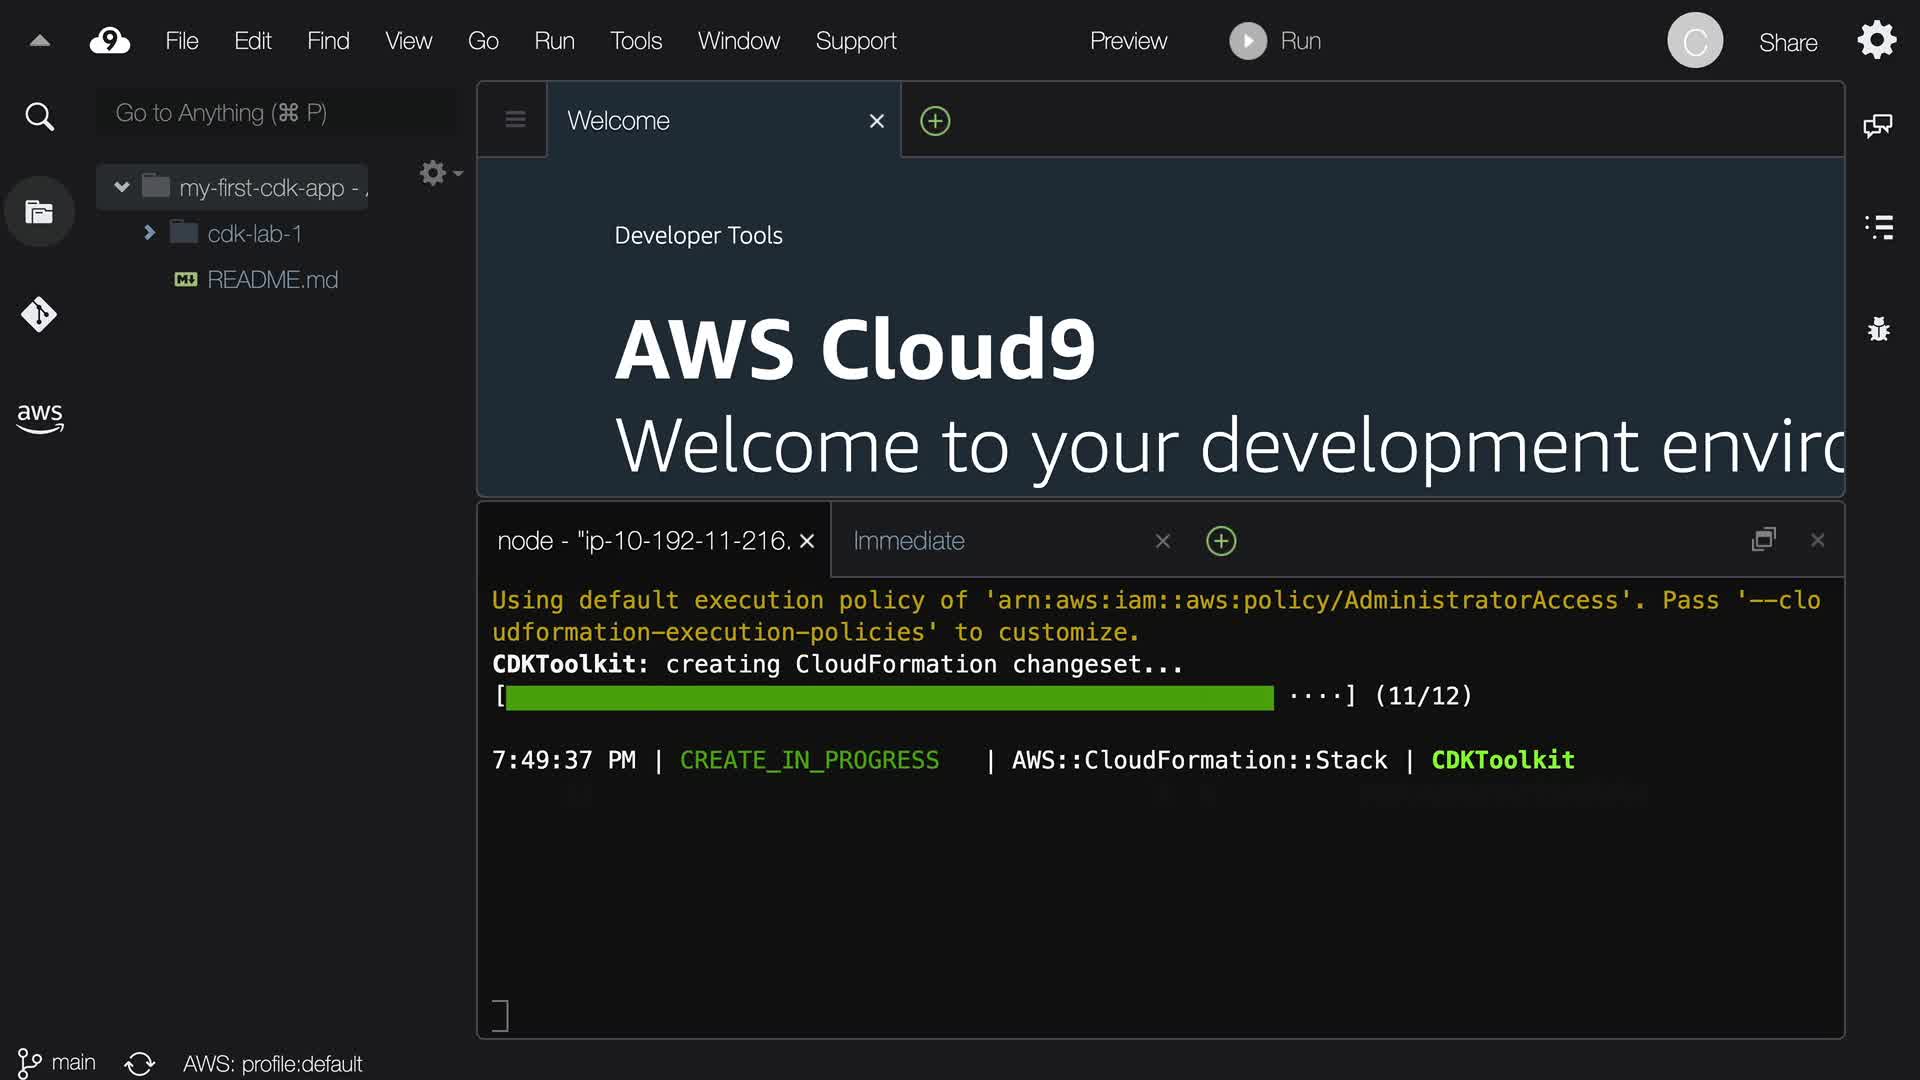Open Preferences via top-right gear icon

(1876, 41)
